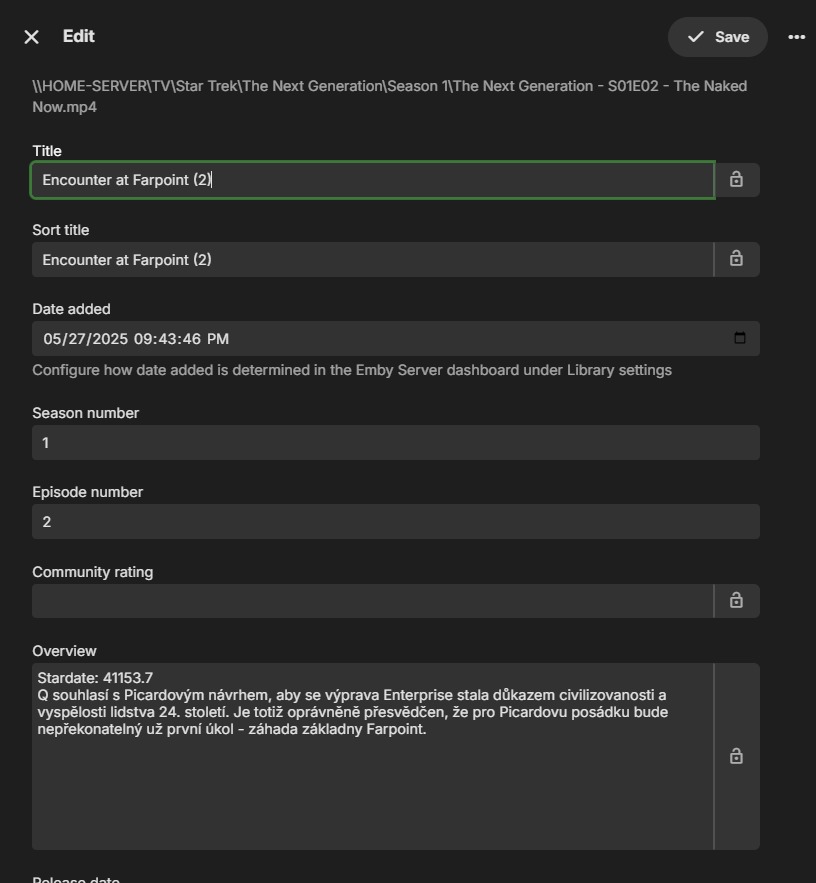Viewport: 816px width, 883px height.
Task: Click the Save button
Action: point(717,37)
